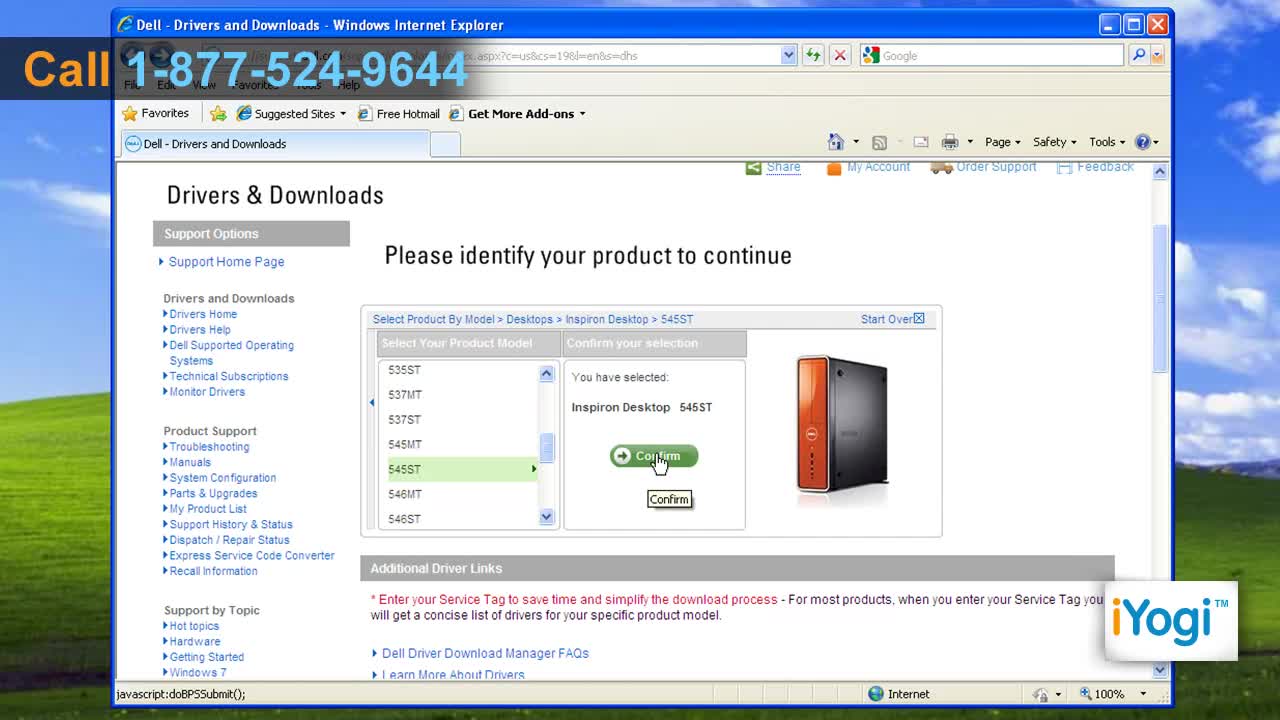
Task: Open the Technical Subscriptions link
Action: (229, 376)
